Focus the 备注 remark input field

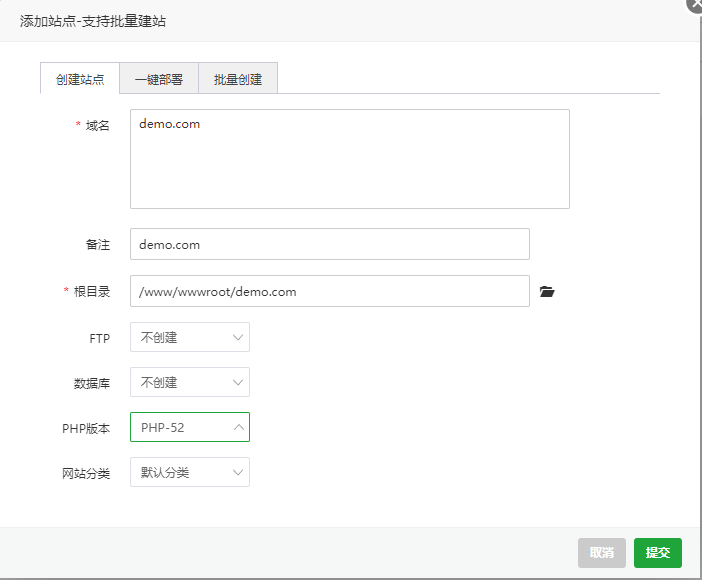click(329, 244)
